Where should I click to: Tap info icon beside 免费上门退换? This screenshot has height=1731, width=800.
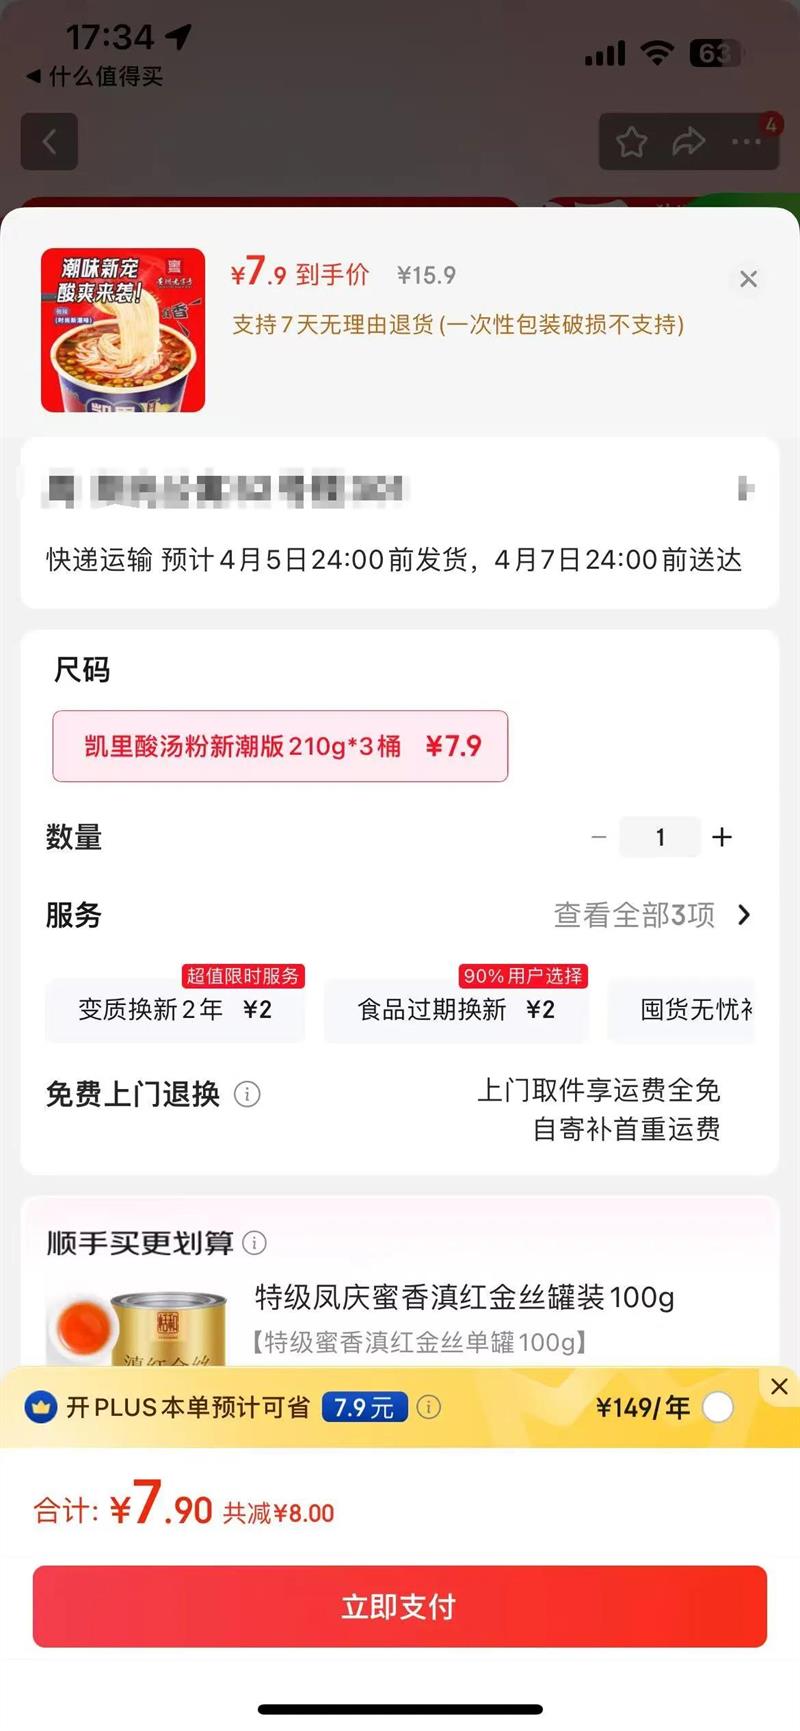click(x=247, y=1094)
